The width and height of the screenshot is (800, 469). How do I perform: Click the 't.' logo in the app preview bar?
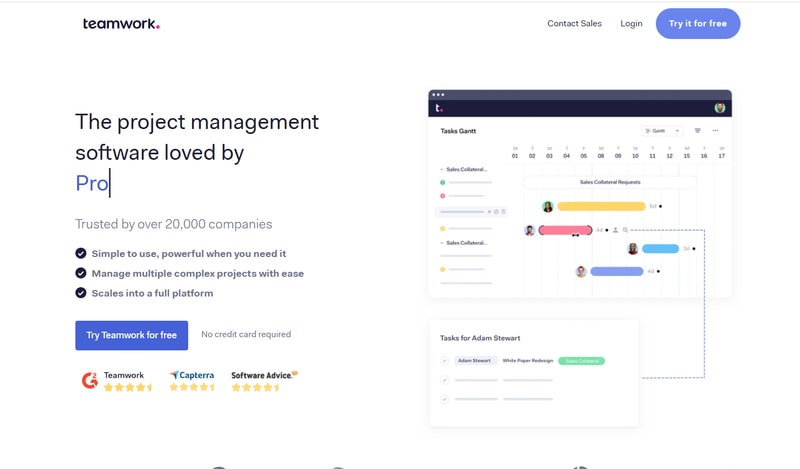439,108
